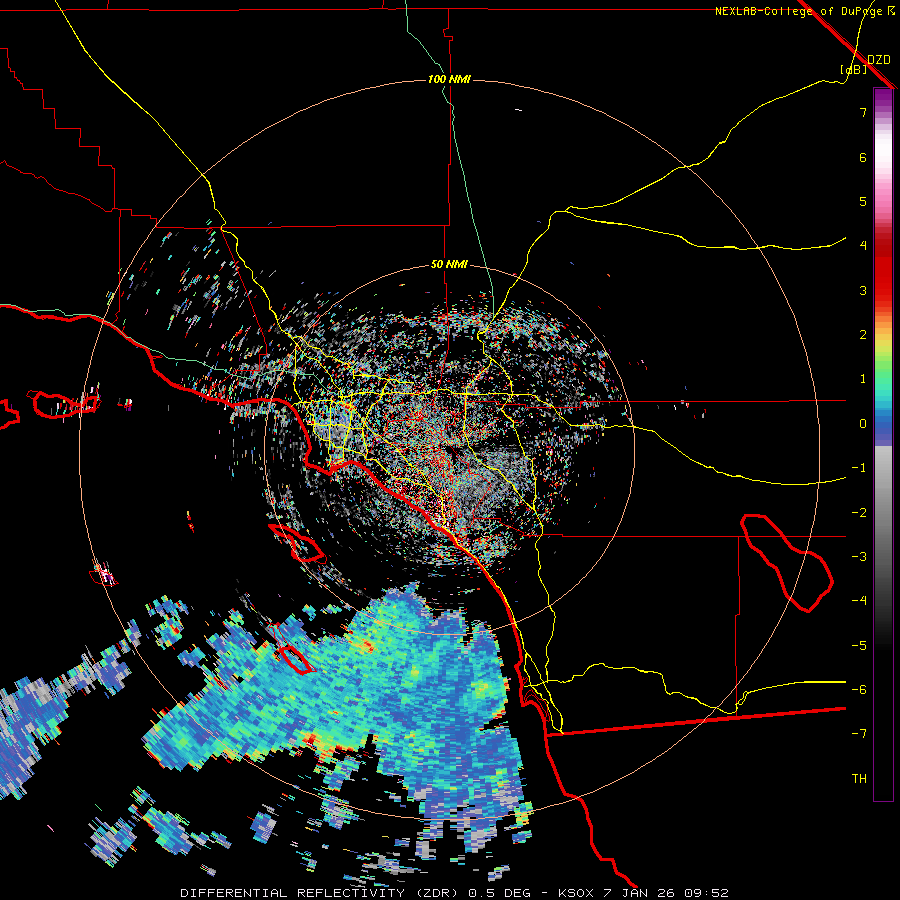Click the Differential Reflectivity caption at bottom
Viewport: 900px width, 900px height.
(x=454, y=893)
